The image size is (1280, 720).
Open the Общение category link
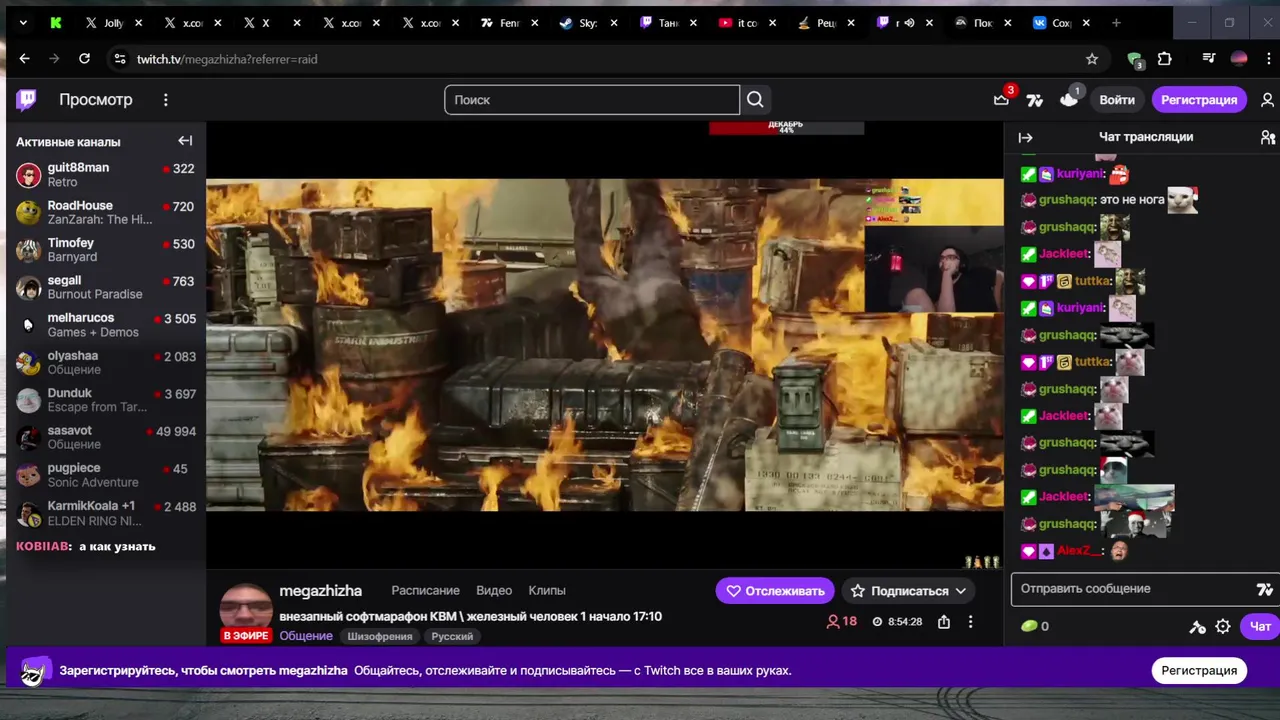(x=306, y=636)
